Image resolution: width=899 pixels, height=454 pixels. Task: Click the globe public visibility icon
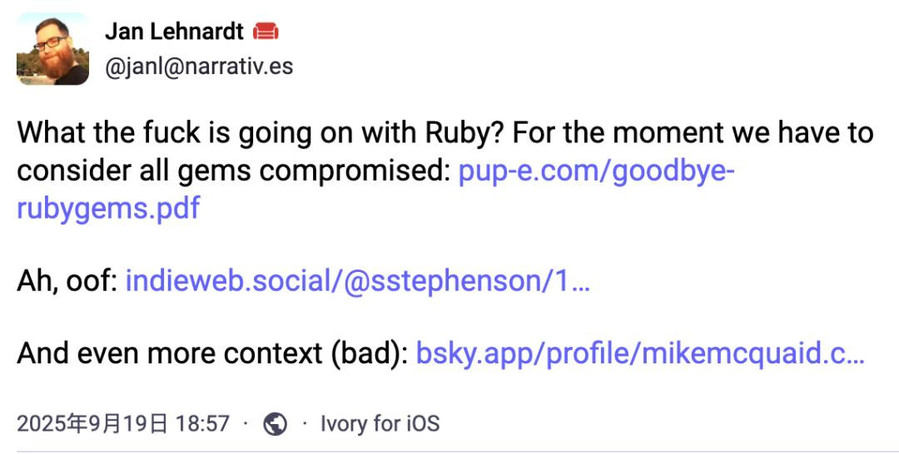tap(275, 424)
